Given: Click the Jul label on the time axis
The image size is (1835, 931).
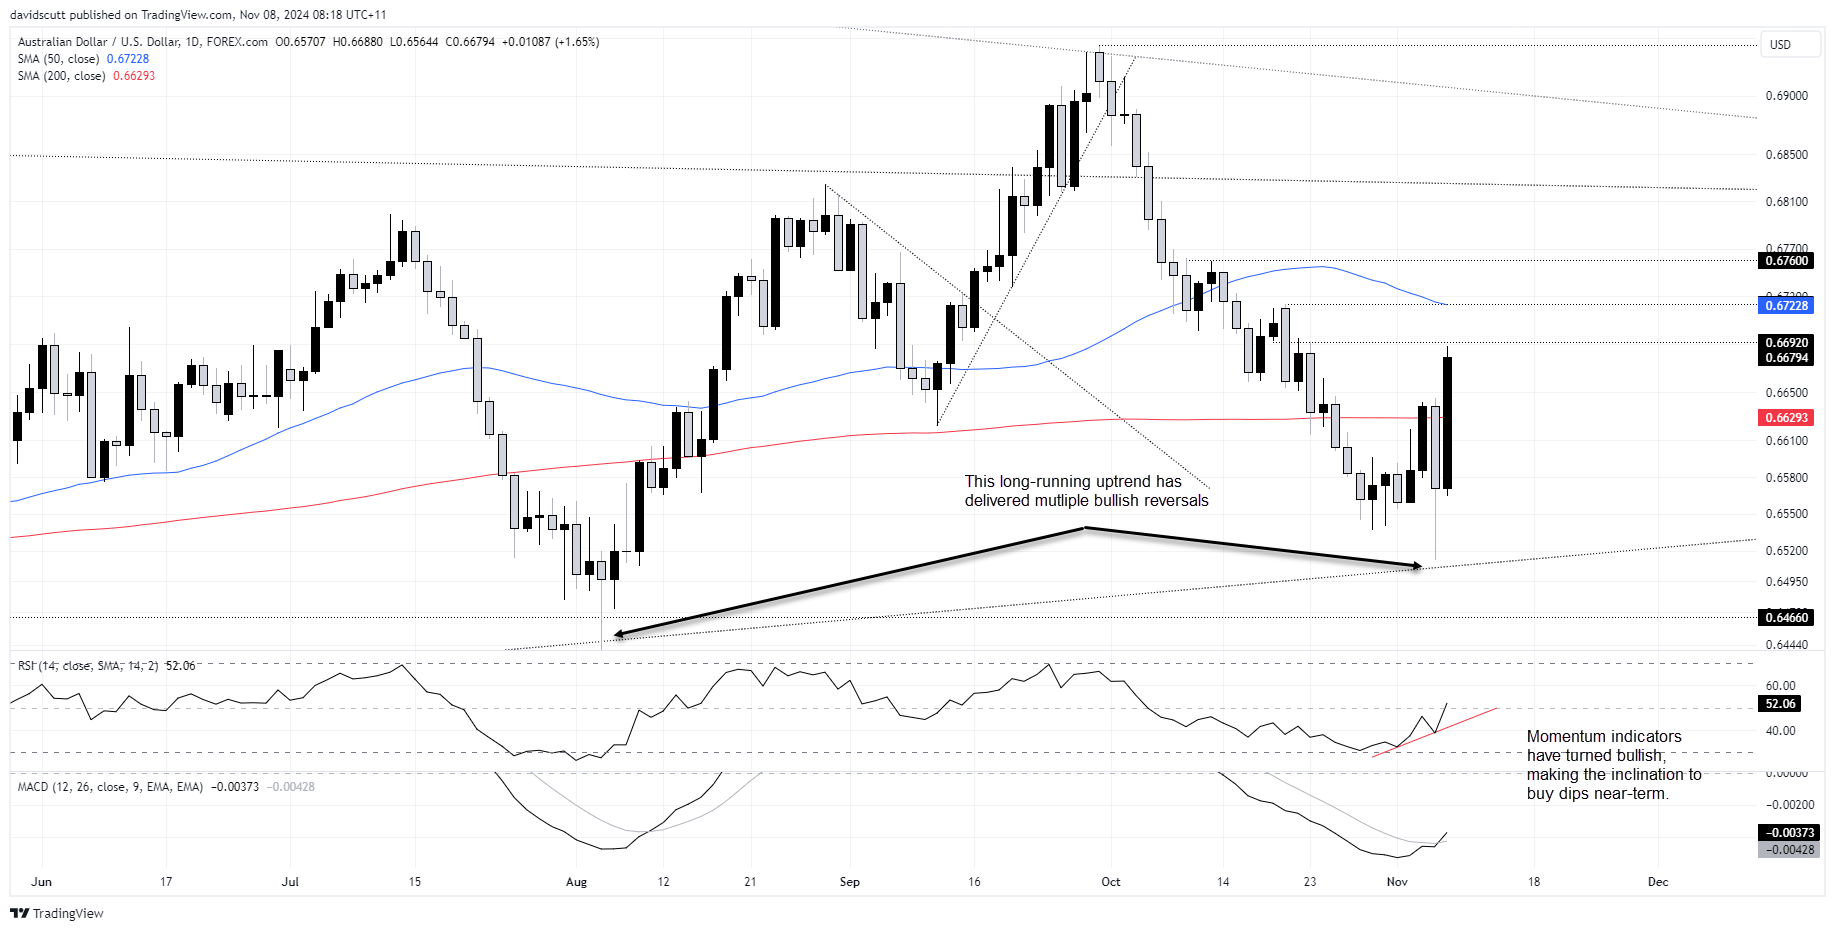Looking at the screenshot, I should (290, 882).
